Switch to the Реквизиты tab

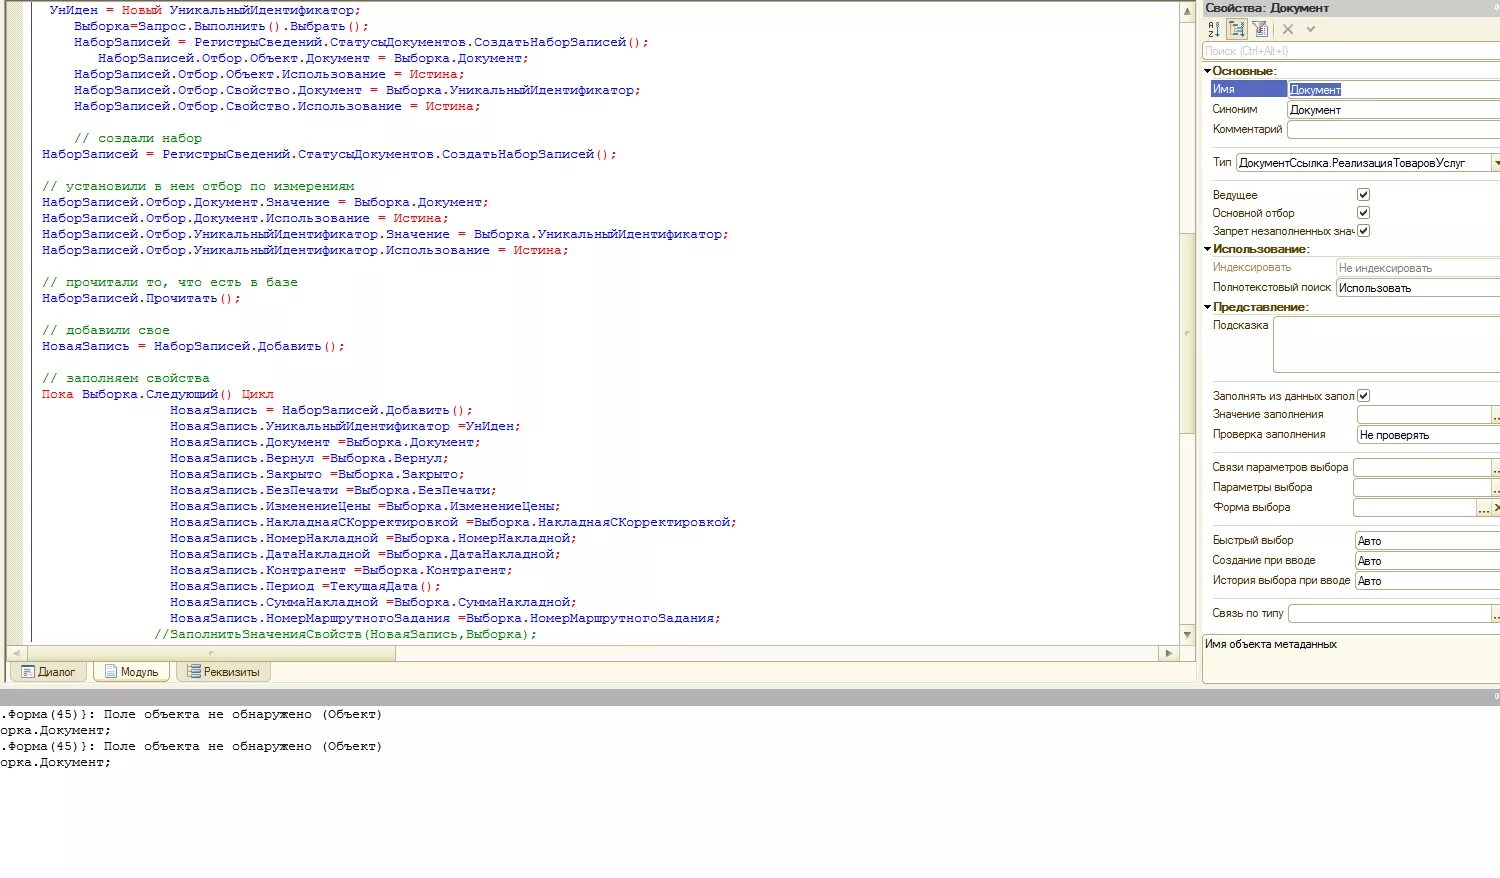click(223, 672)
